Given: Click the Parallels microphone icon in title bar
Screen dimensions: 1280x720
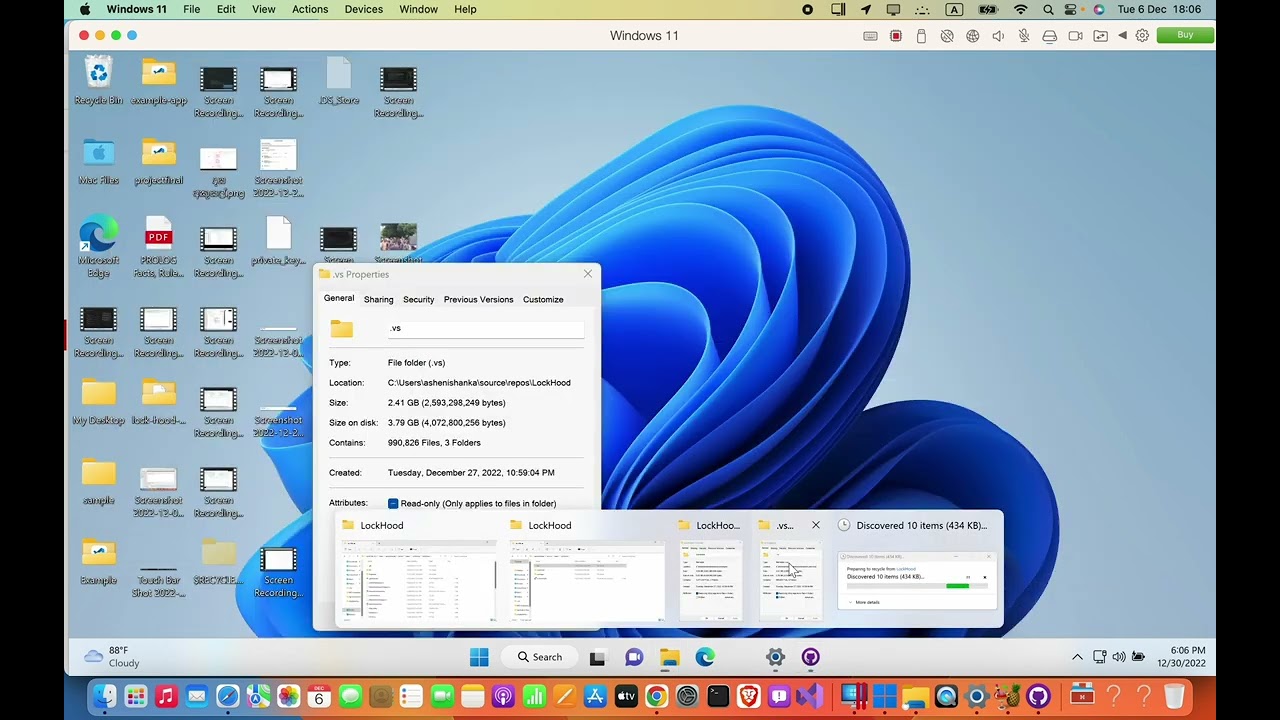Looking at the screenshot, I should pos(1024,36).
